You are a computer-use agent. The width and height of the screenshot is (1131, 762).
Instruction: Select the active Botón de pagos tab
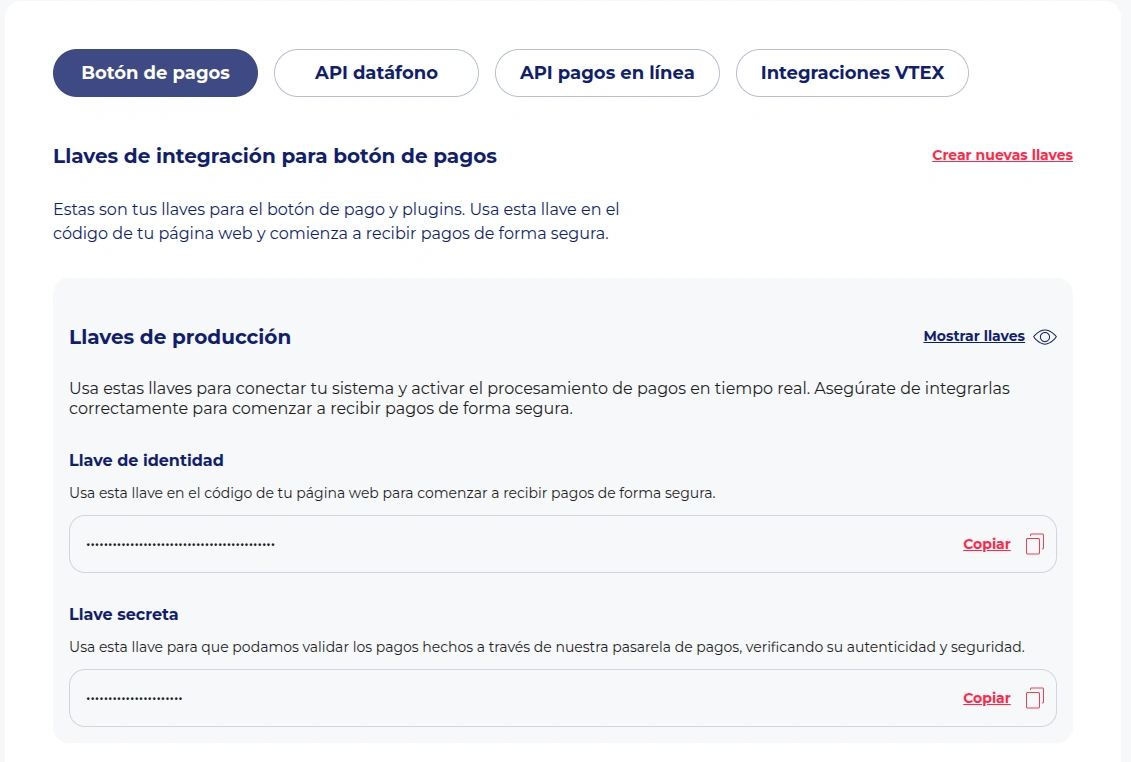155,72
